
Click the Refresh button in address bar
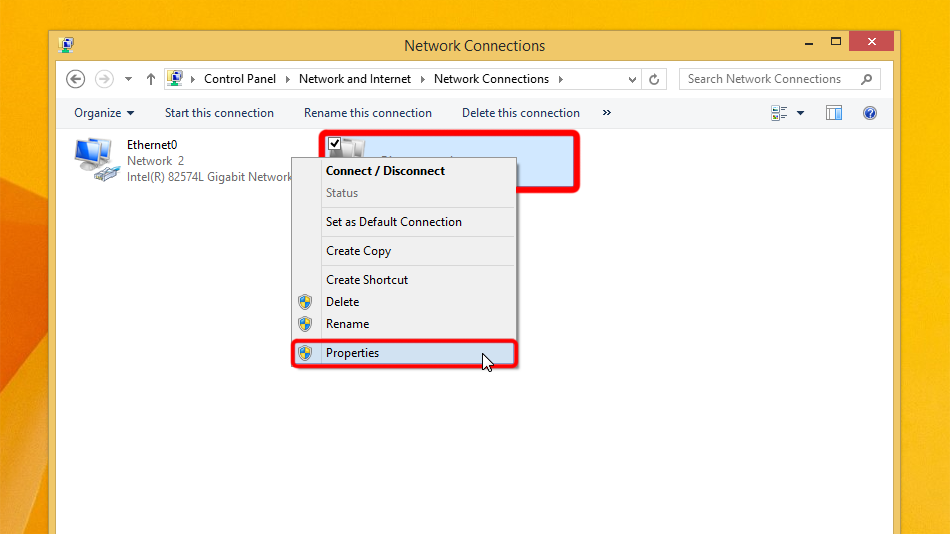[x=655, y=79]
